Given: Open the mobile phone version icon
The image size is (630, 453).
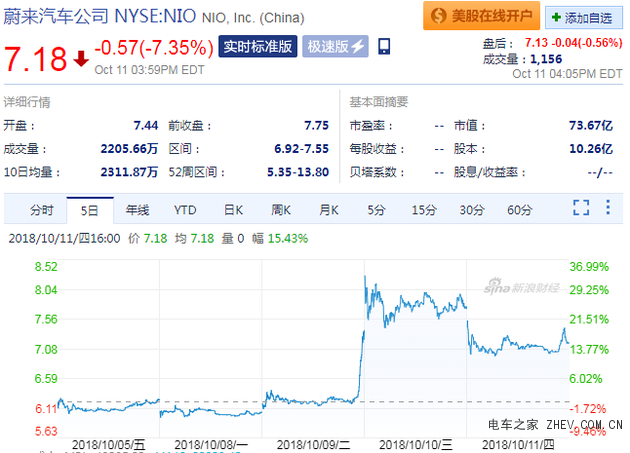Looking at the screenshot, I should pyautogui.click(x=384, y=46).
